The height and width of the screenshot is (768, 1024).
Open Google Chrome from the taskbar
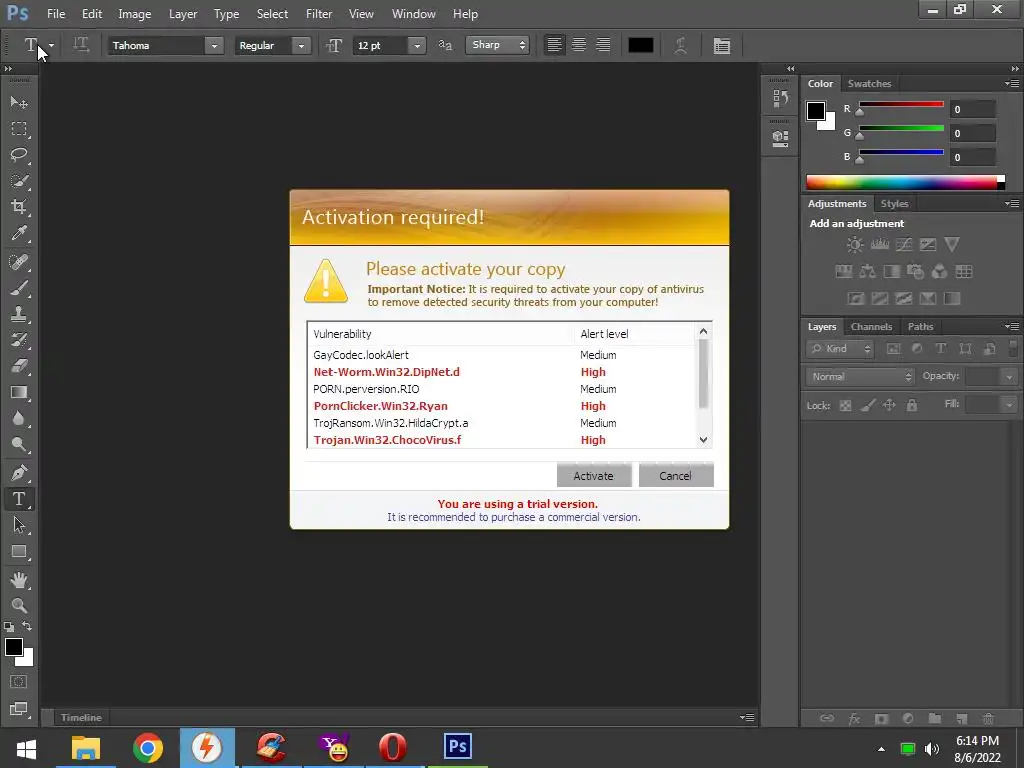click(148, 748)
